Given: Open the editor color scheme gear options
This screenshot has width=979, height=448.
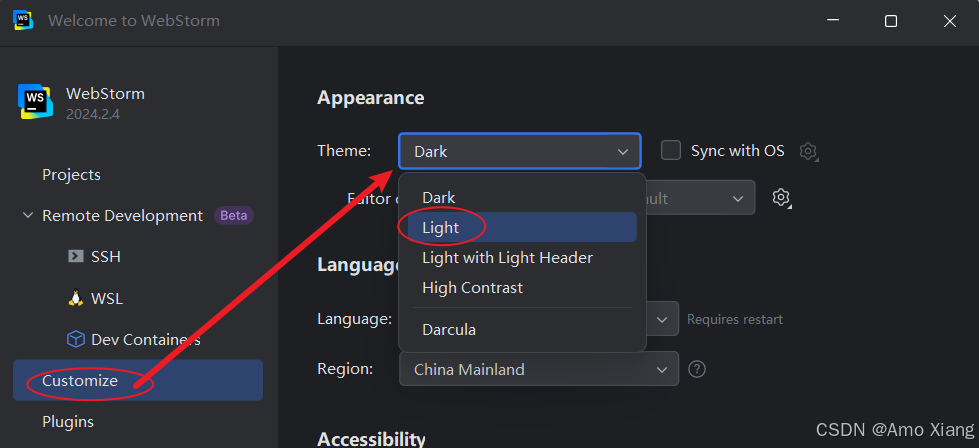Looking at the screenshot, I should 780,198.
